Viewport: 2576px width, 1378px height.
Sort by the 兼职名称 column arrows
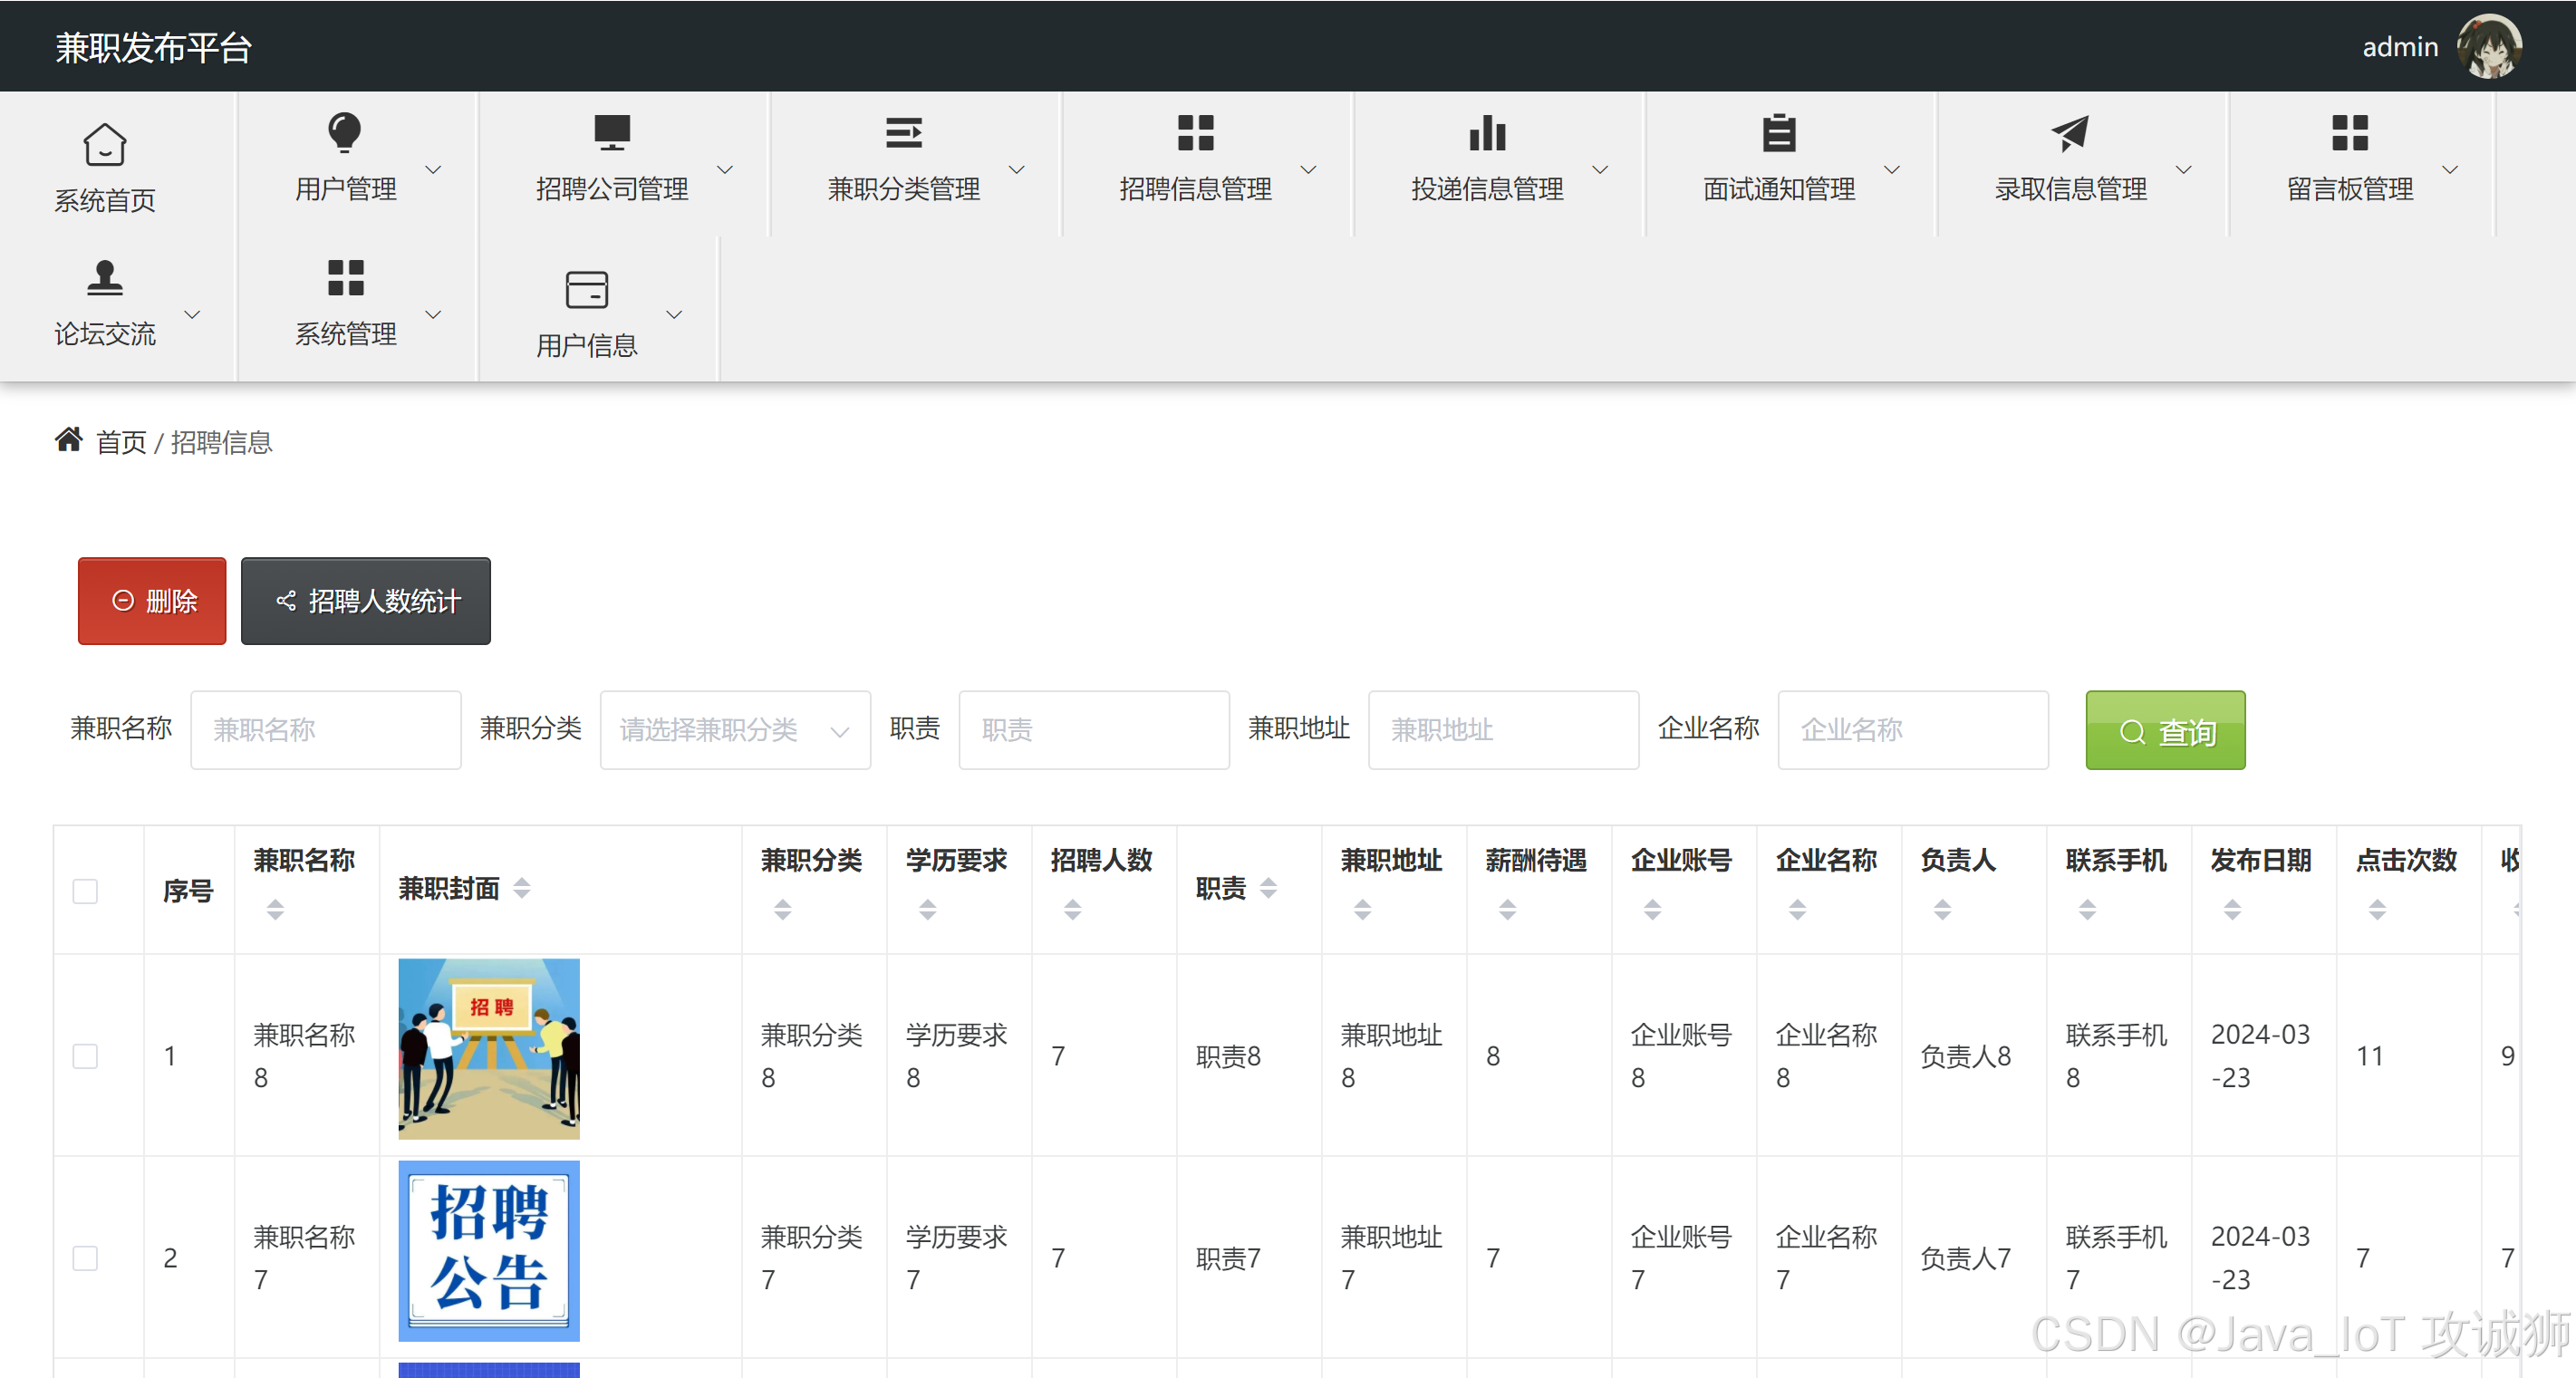pos(275,909)
